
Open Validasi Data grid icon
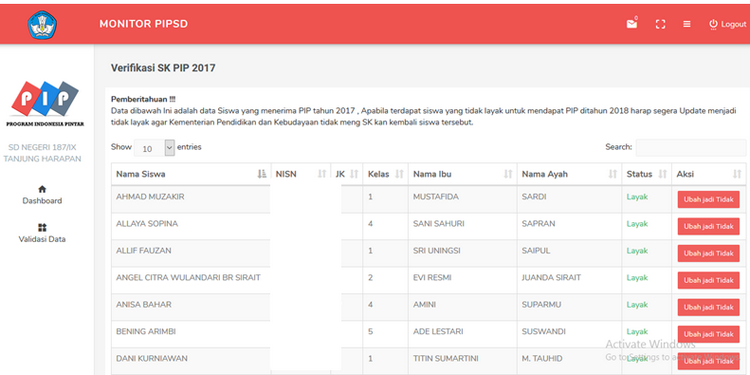tap(42, 227)
